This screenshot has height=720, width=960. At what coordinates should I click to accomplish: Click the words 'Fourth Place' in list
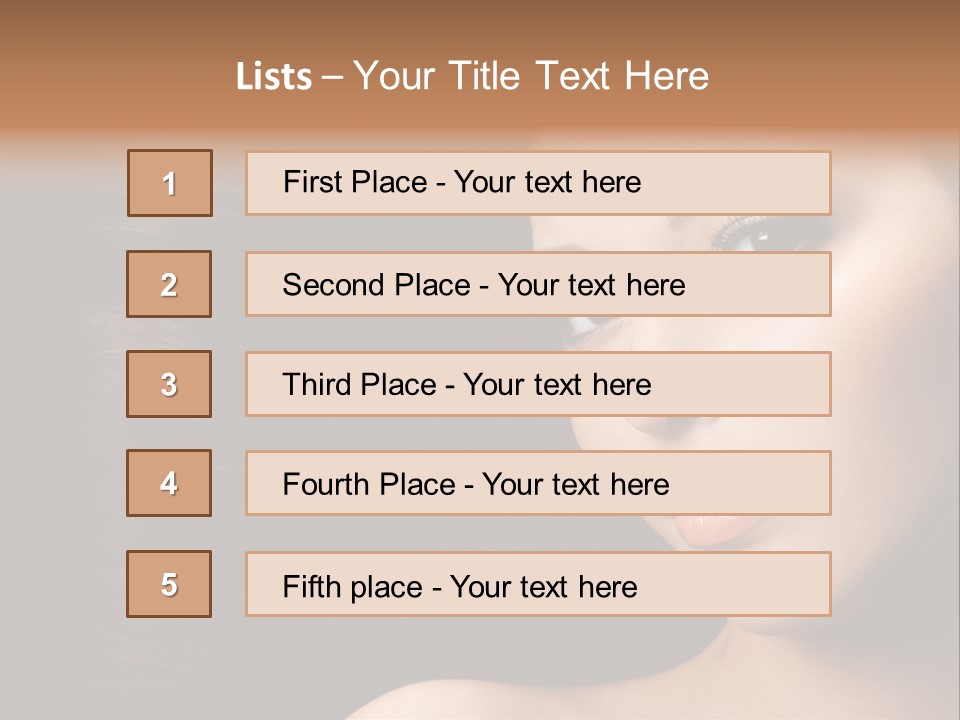[369, 484]
